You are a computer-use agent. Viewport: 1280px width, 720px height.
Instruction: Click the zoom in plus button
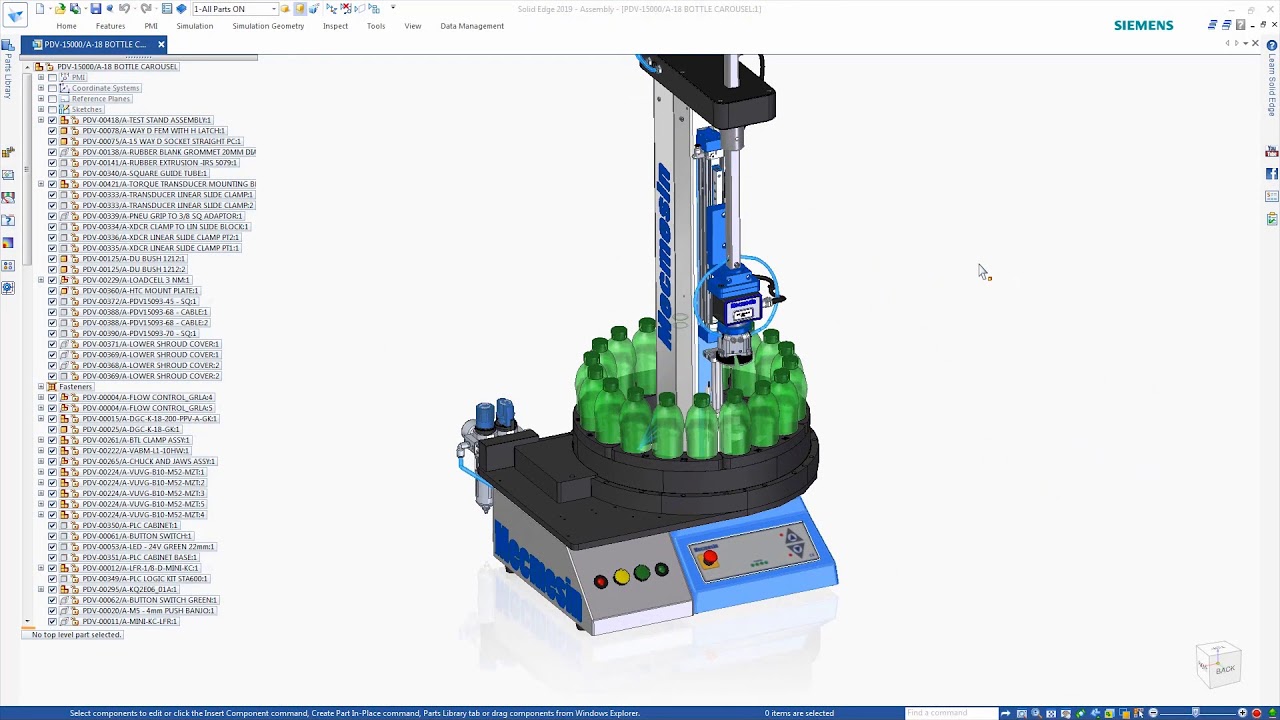(1242, 713)
